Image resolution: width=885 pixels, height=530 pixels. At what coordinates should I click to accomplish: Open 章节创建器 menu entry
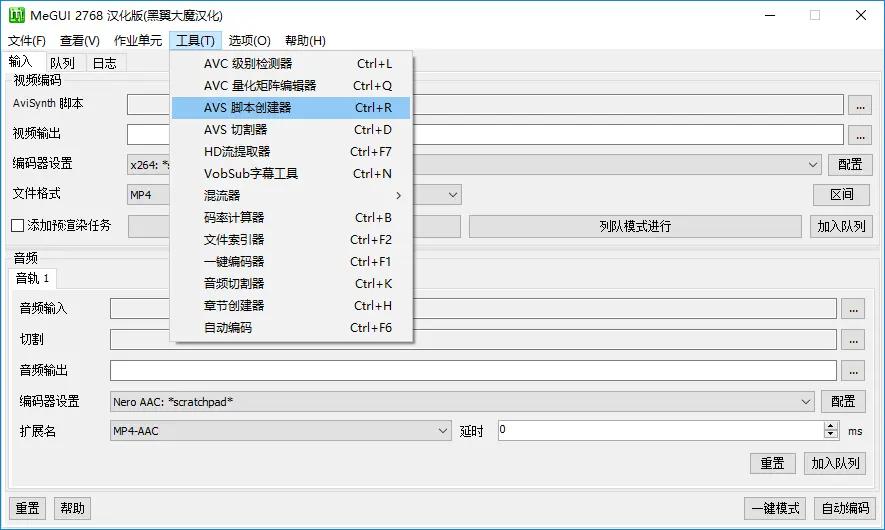pyautogui.click(x=291, y=306)
